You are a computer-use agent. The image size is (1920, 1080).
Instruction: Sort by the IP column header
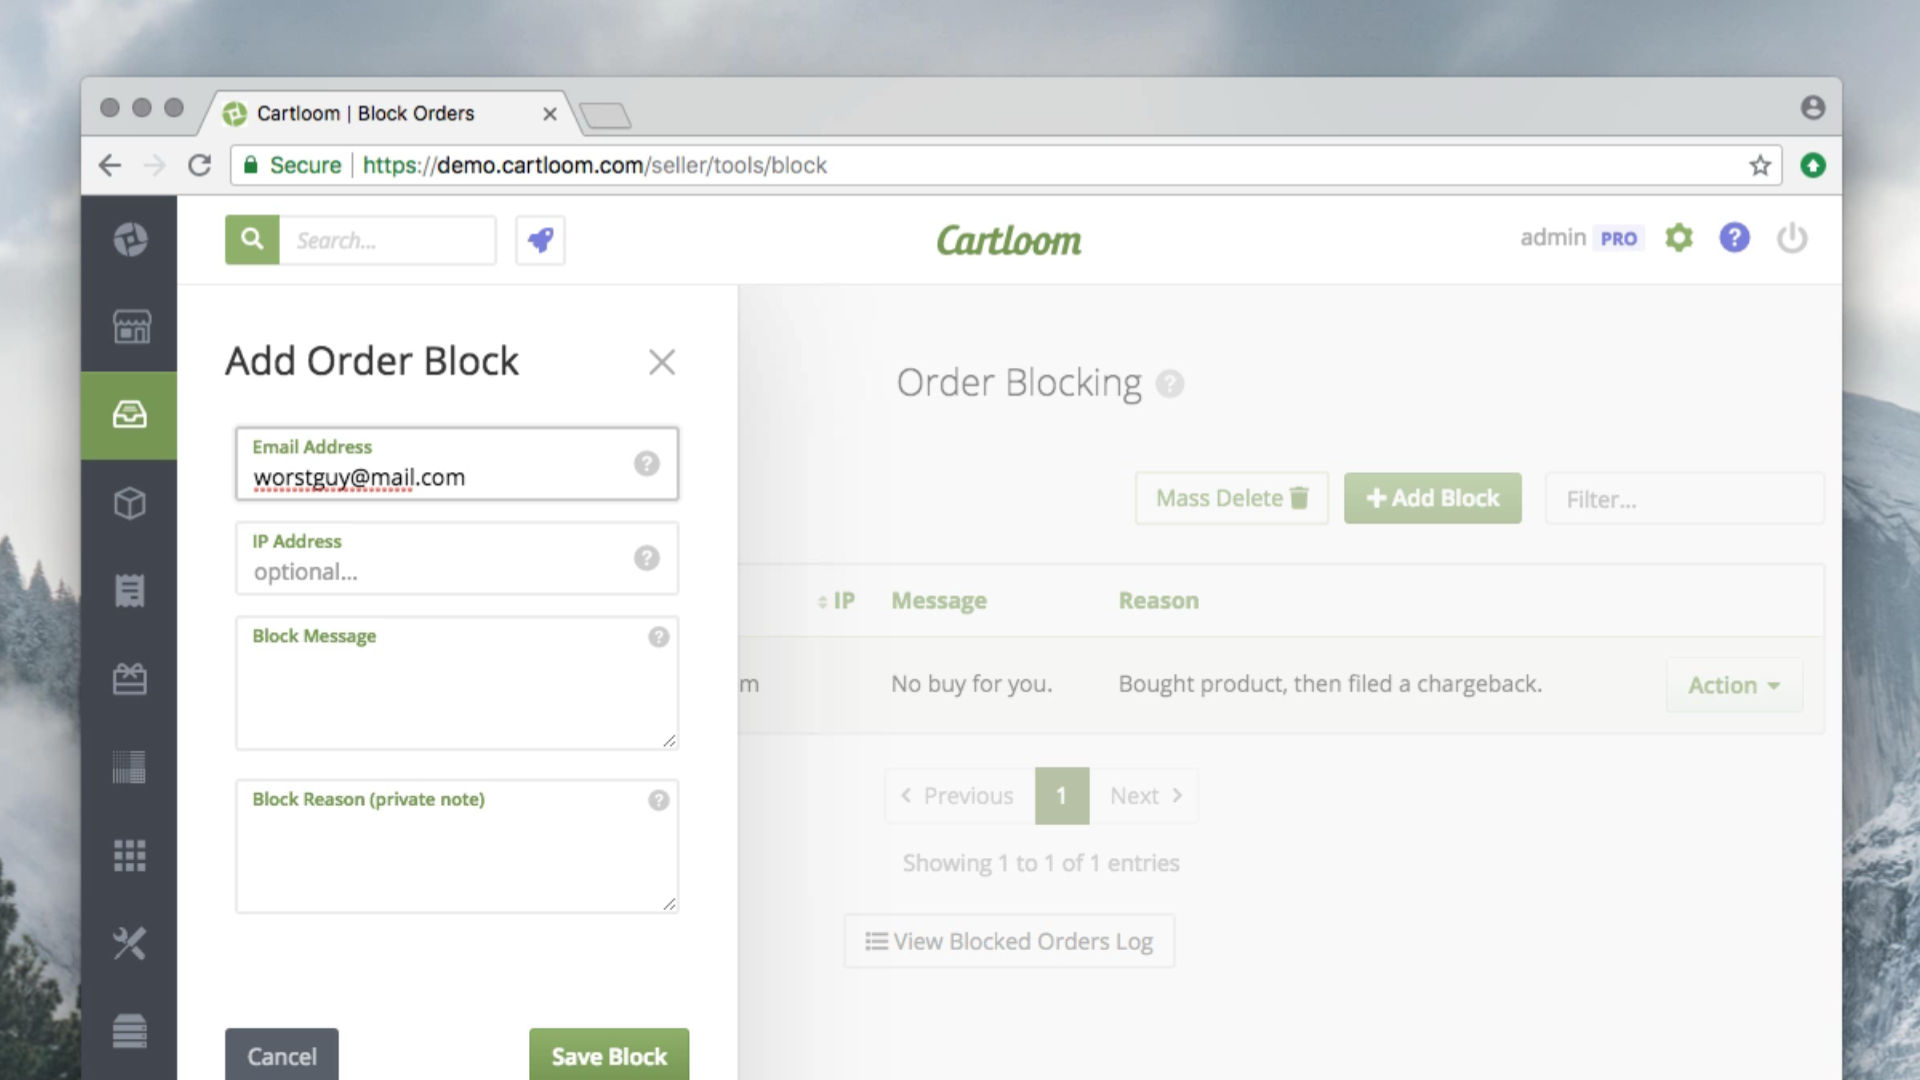pyautogui.click(x=836, y=601)
